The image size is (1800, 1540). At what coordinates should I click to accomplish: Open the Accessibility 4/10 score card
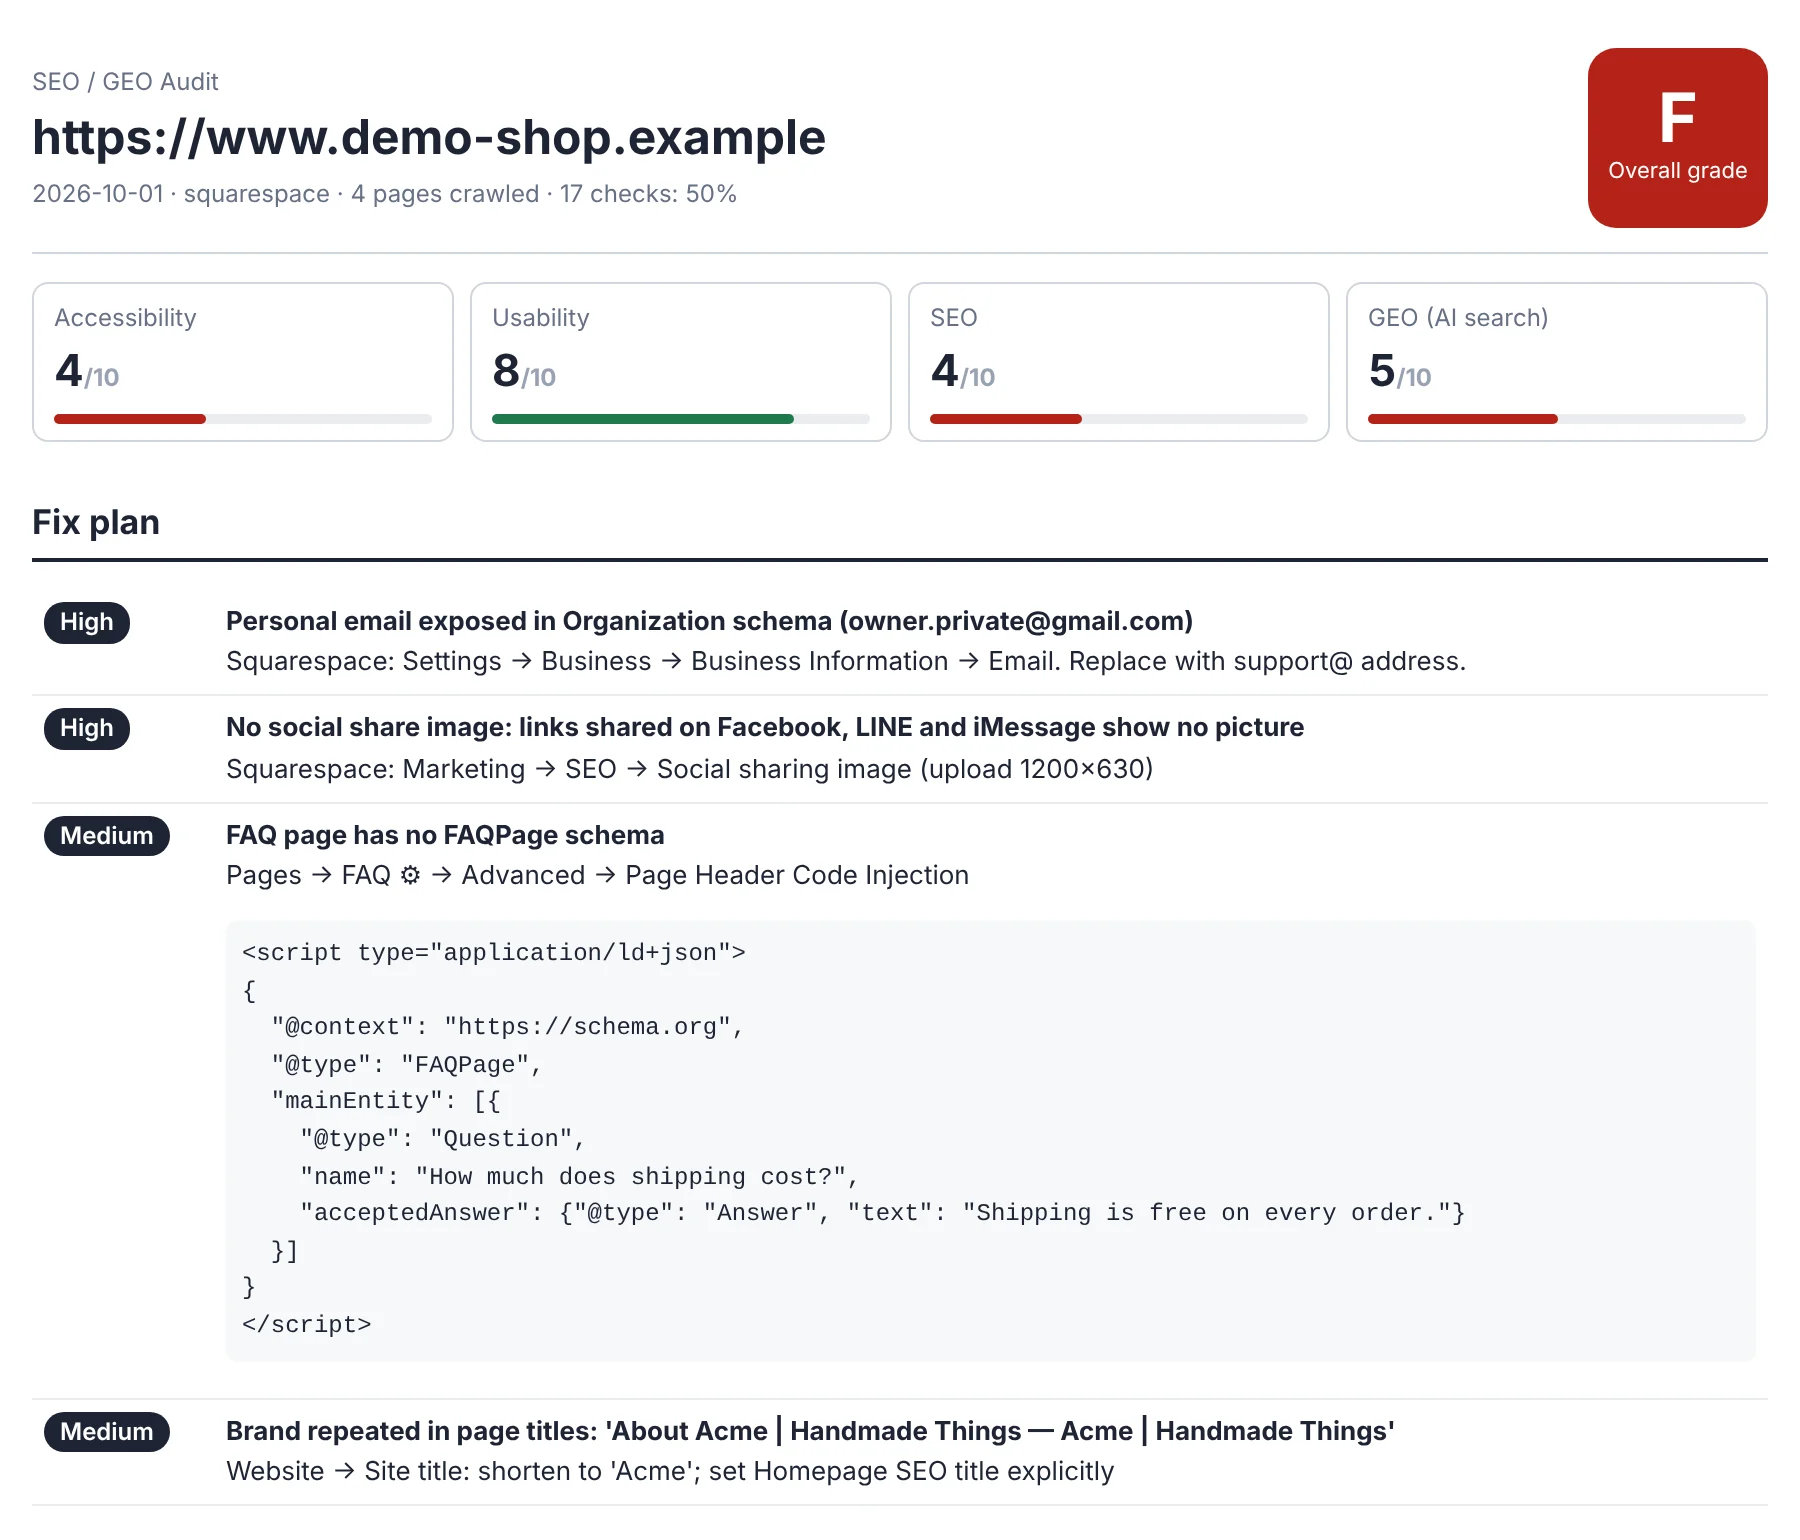click(x=243, y=362)
